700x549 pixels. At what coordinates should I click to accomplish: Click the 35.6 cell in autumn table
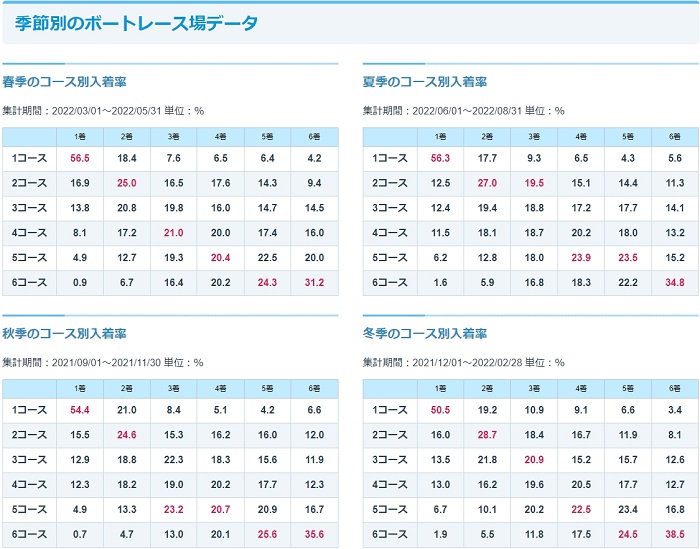[x=314, y=535]
